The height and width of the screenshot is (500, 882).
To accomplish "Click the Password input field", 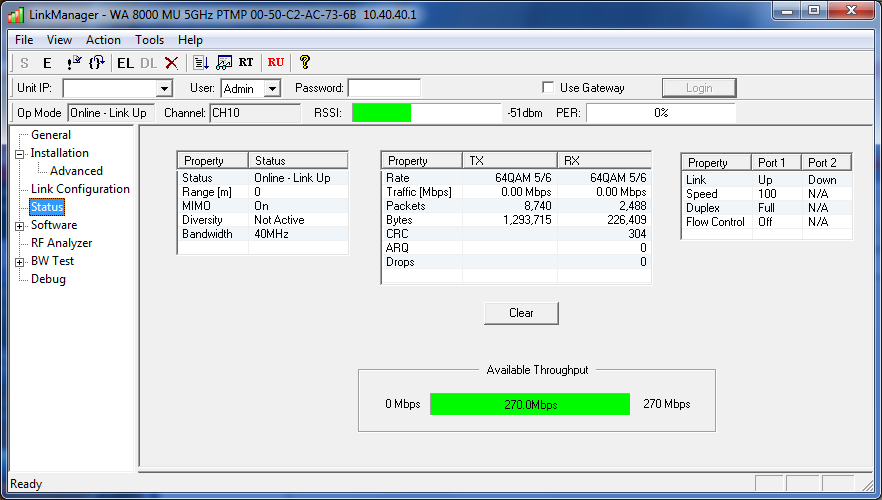I will click(x=384, y=88).
